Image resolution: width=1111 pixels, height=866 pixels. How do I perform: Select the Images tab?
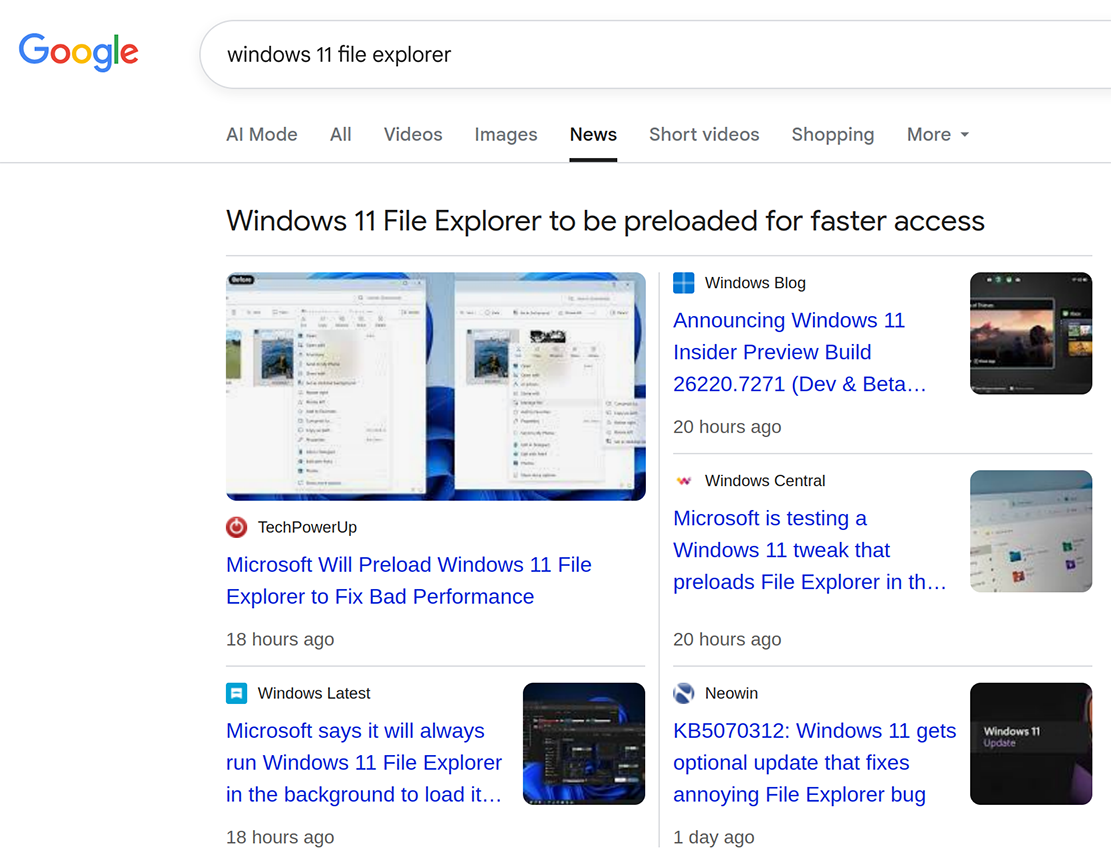[505, 134]
